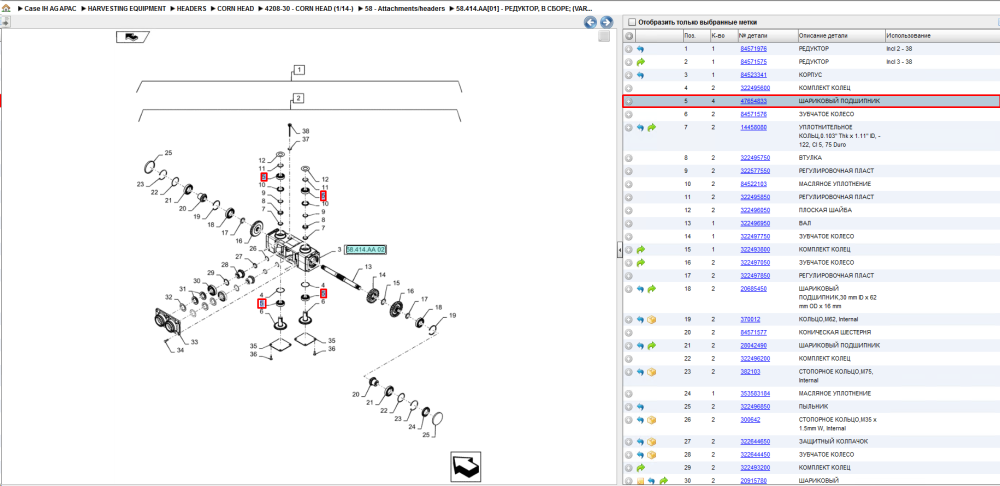The width and height of the screenshot is (1000, 486).
Task: Click the package box icon for part 382103
Action: point(651,372)
